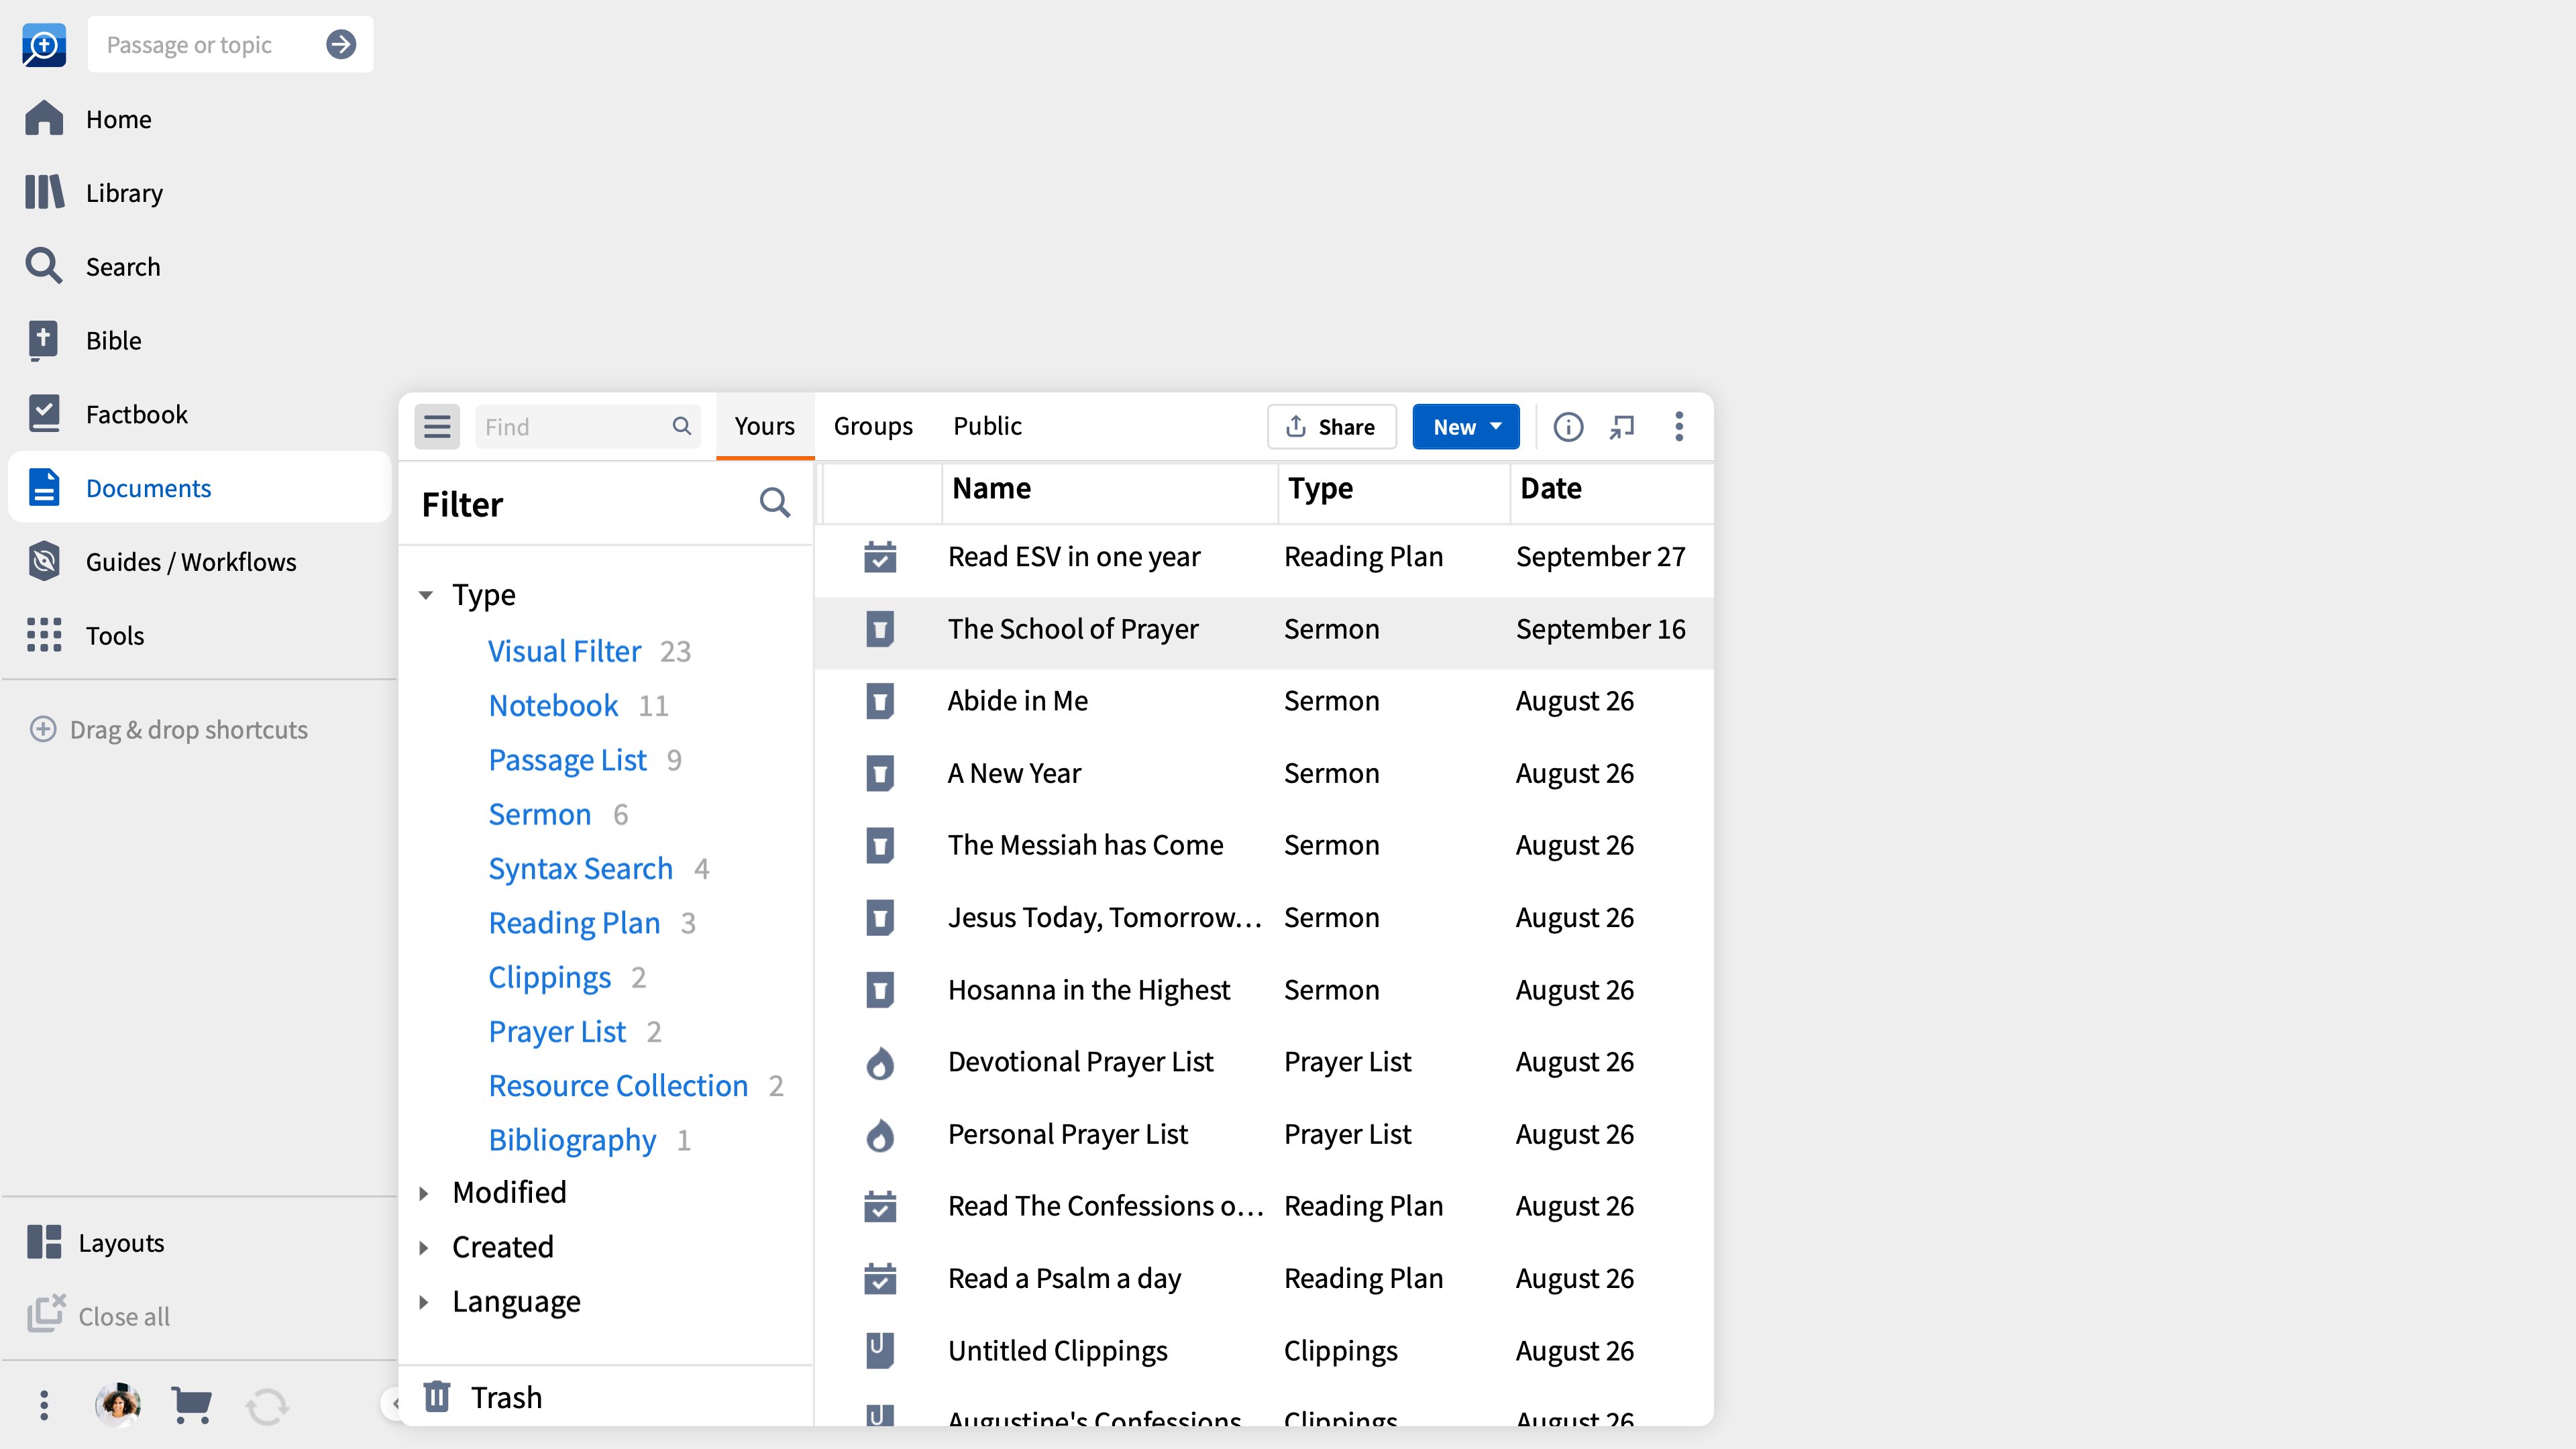Open the Library sidebar icon

pos(44,192)
